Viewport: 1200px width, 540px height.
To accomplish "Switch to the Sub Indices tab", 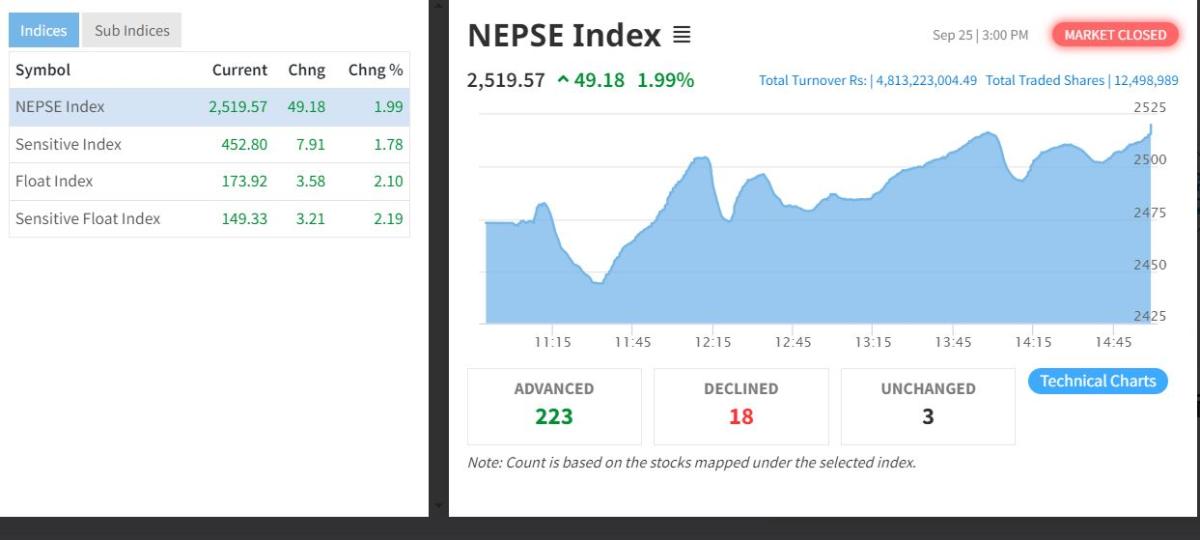I will pos(132,30).
